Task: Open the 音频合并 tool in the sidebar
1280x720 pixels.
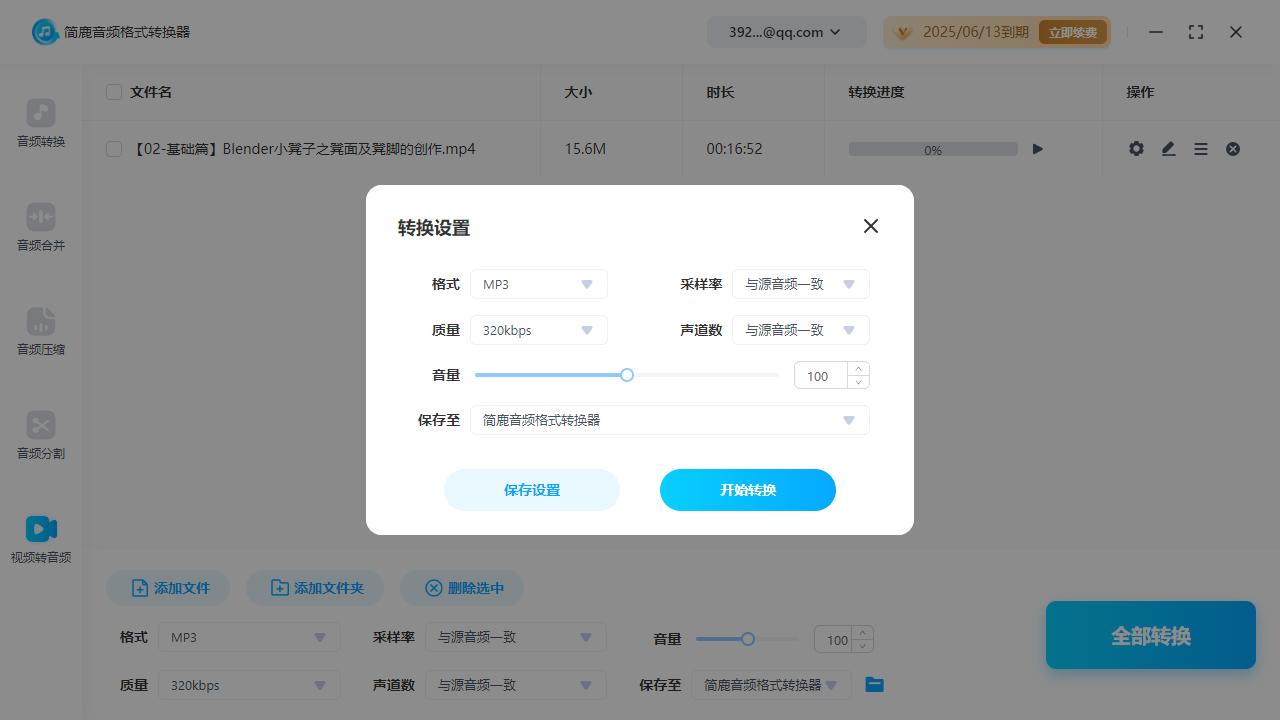Action: 40,228
